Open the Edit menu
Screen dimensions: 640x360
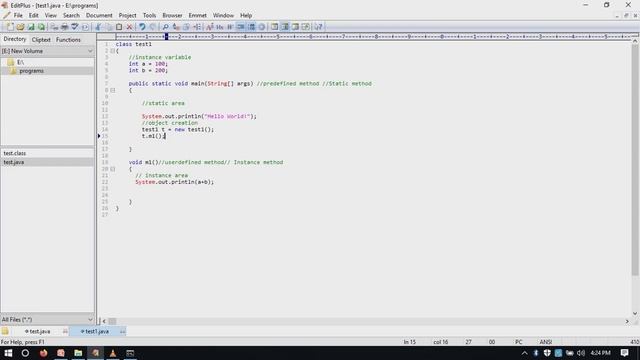(33, 16)
